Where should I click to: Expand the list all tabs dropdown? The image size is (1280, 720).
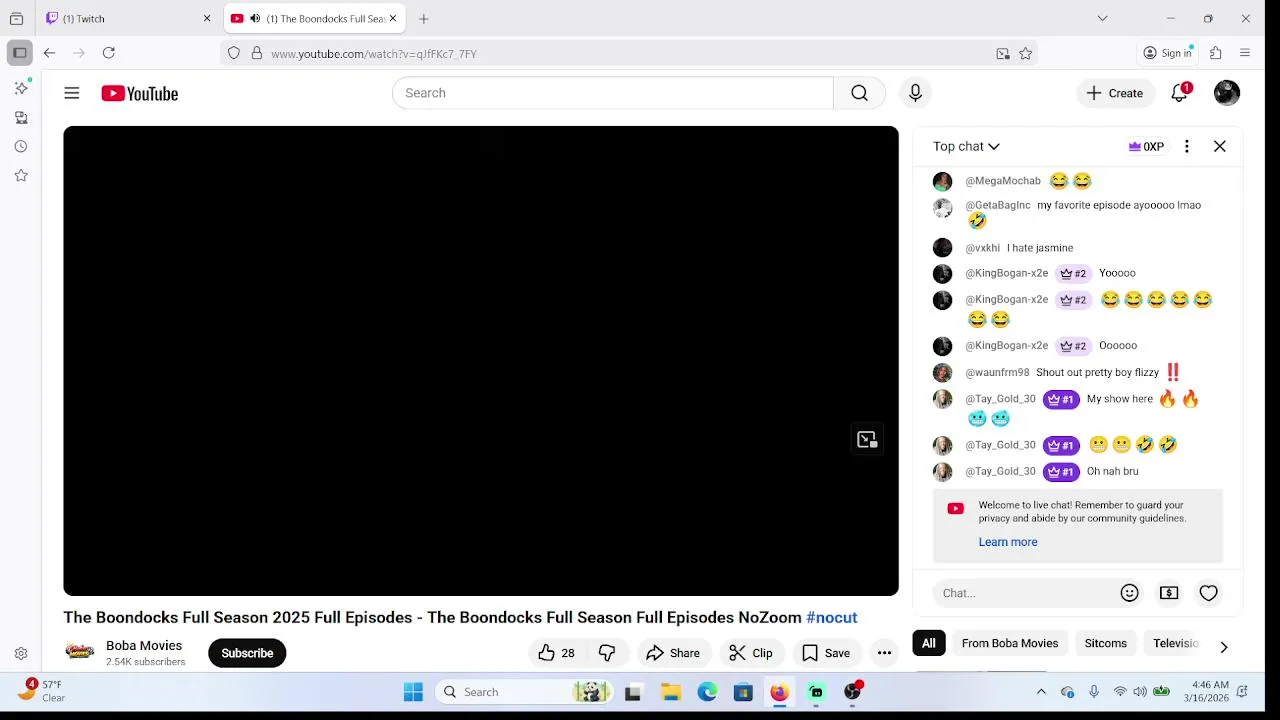[1102, 18]
